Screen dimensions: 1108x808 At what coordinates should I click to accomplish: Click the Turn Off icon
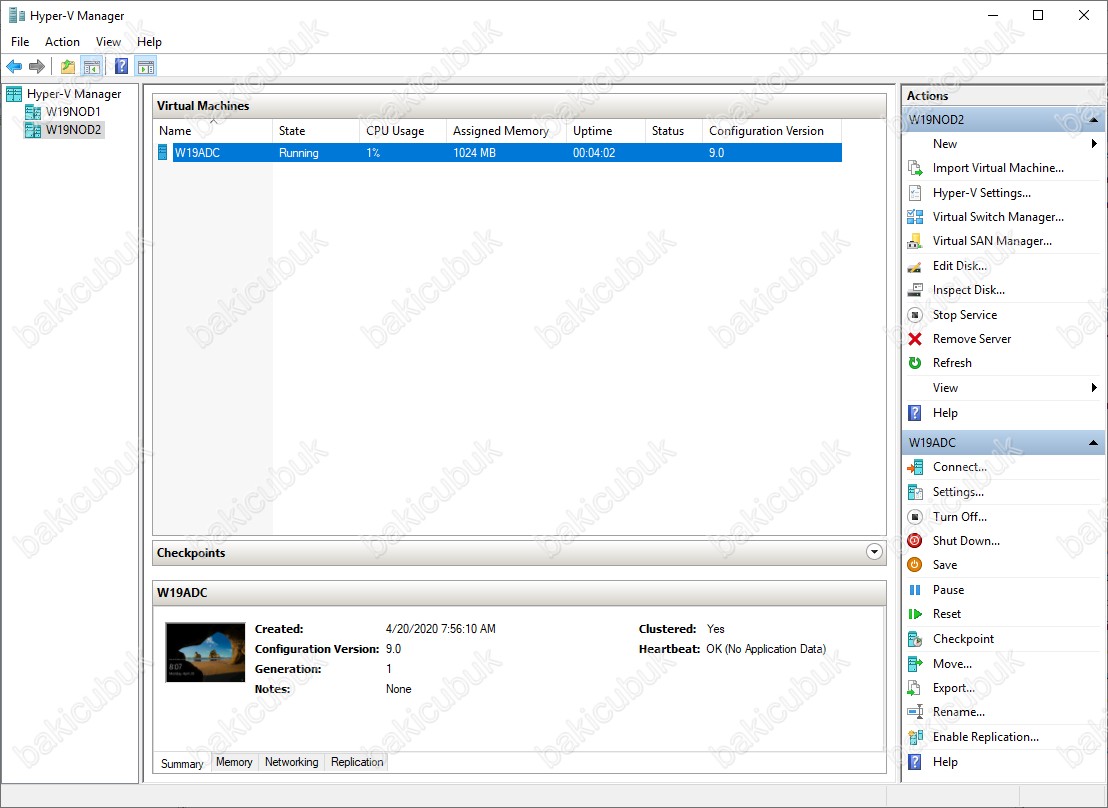(x=915, y=517)
